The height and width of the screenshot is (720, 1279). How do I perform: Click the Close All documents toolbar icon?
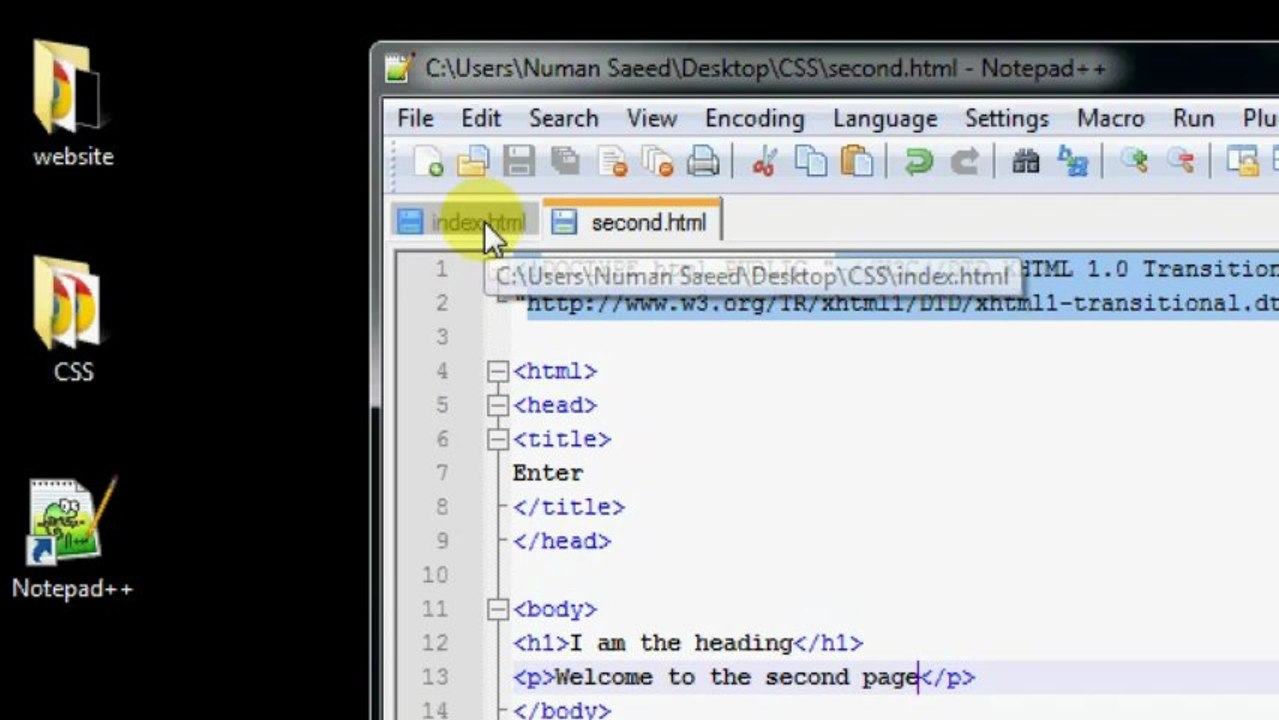pyautogui.click(x=658, y=161)
